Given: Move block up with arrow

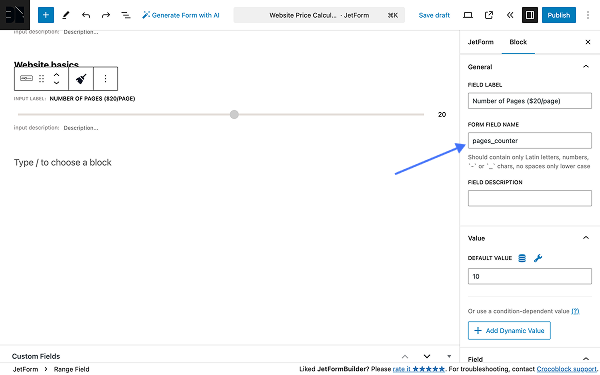Looking at the screenshot, I should pyautogui.click(x=56, y=75).
